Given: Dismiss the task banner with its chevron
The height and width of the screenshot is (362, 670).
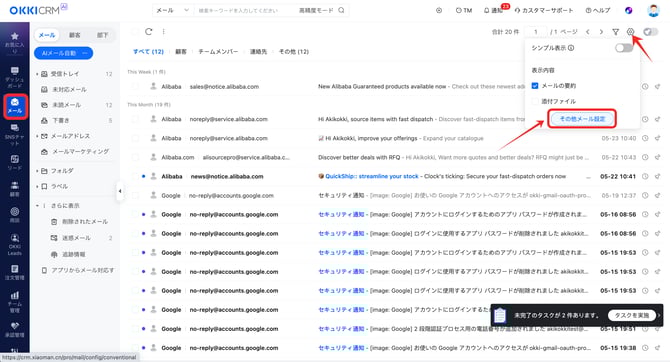Looking at the screenshot, I should point(659,315).
